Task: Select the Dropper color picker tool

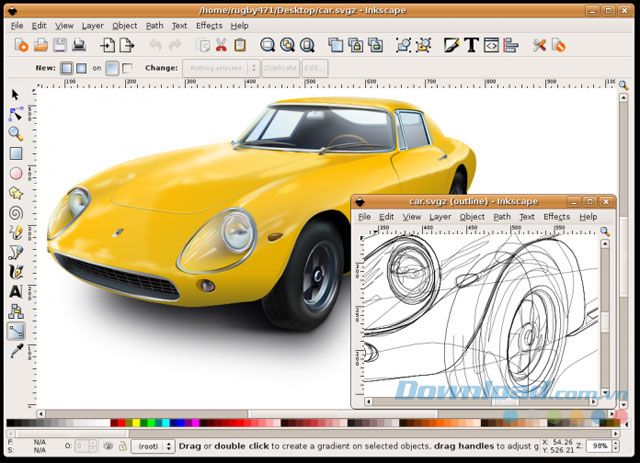Action: [x=16, y=351]
